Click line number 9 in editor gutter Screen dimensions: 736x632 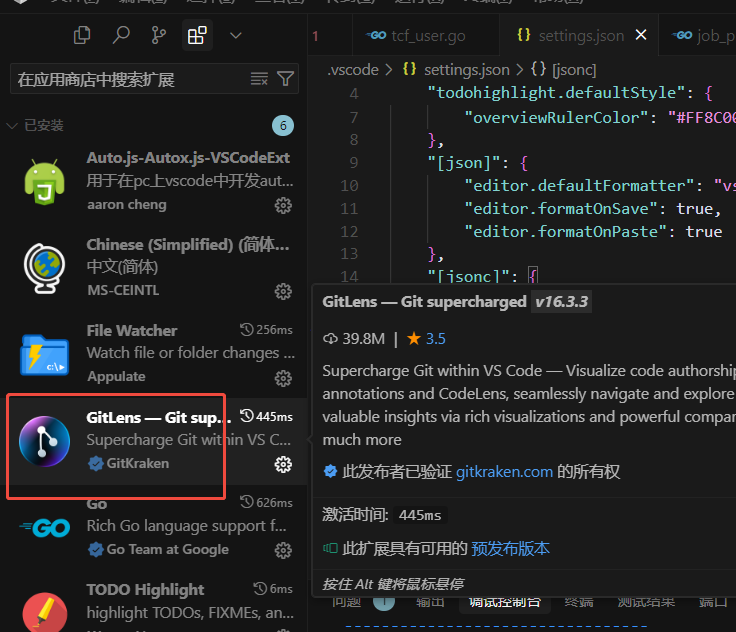(353, 162)
